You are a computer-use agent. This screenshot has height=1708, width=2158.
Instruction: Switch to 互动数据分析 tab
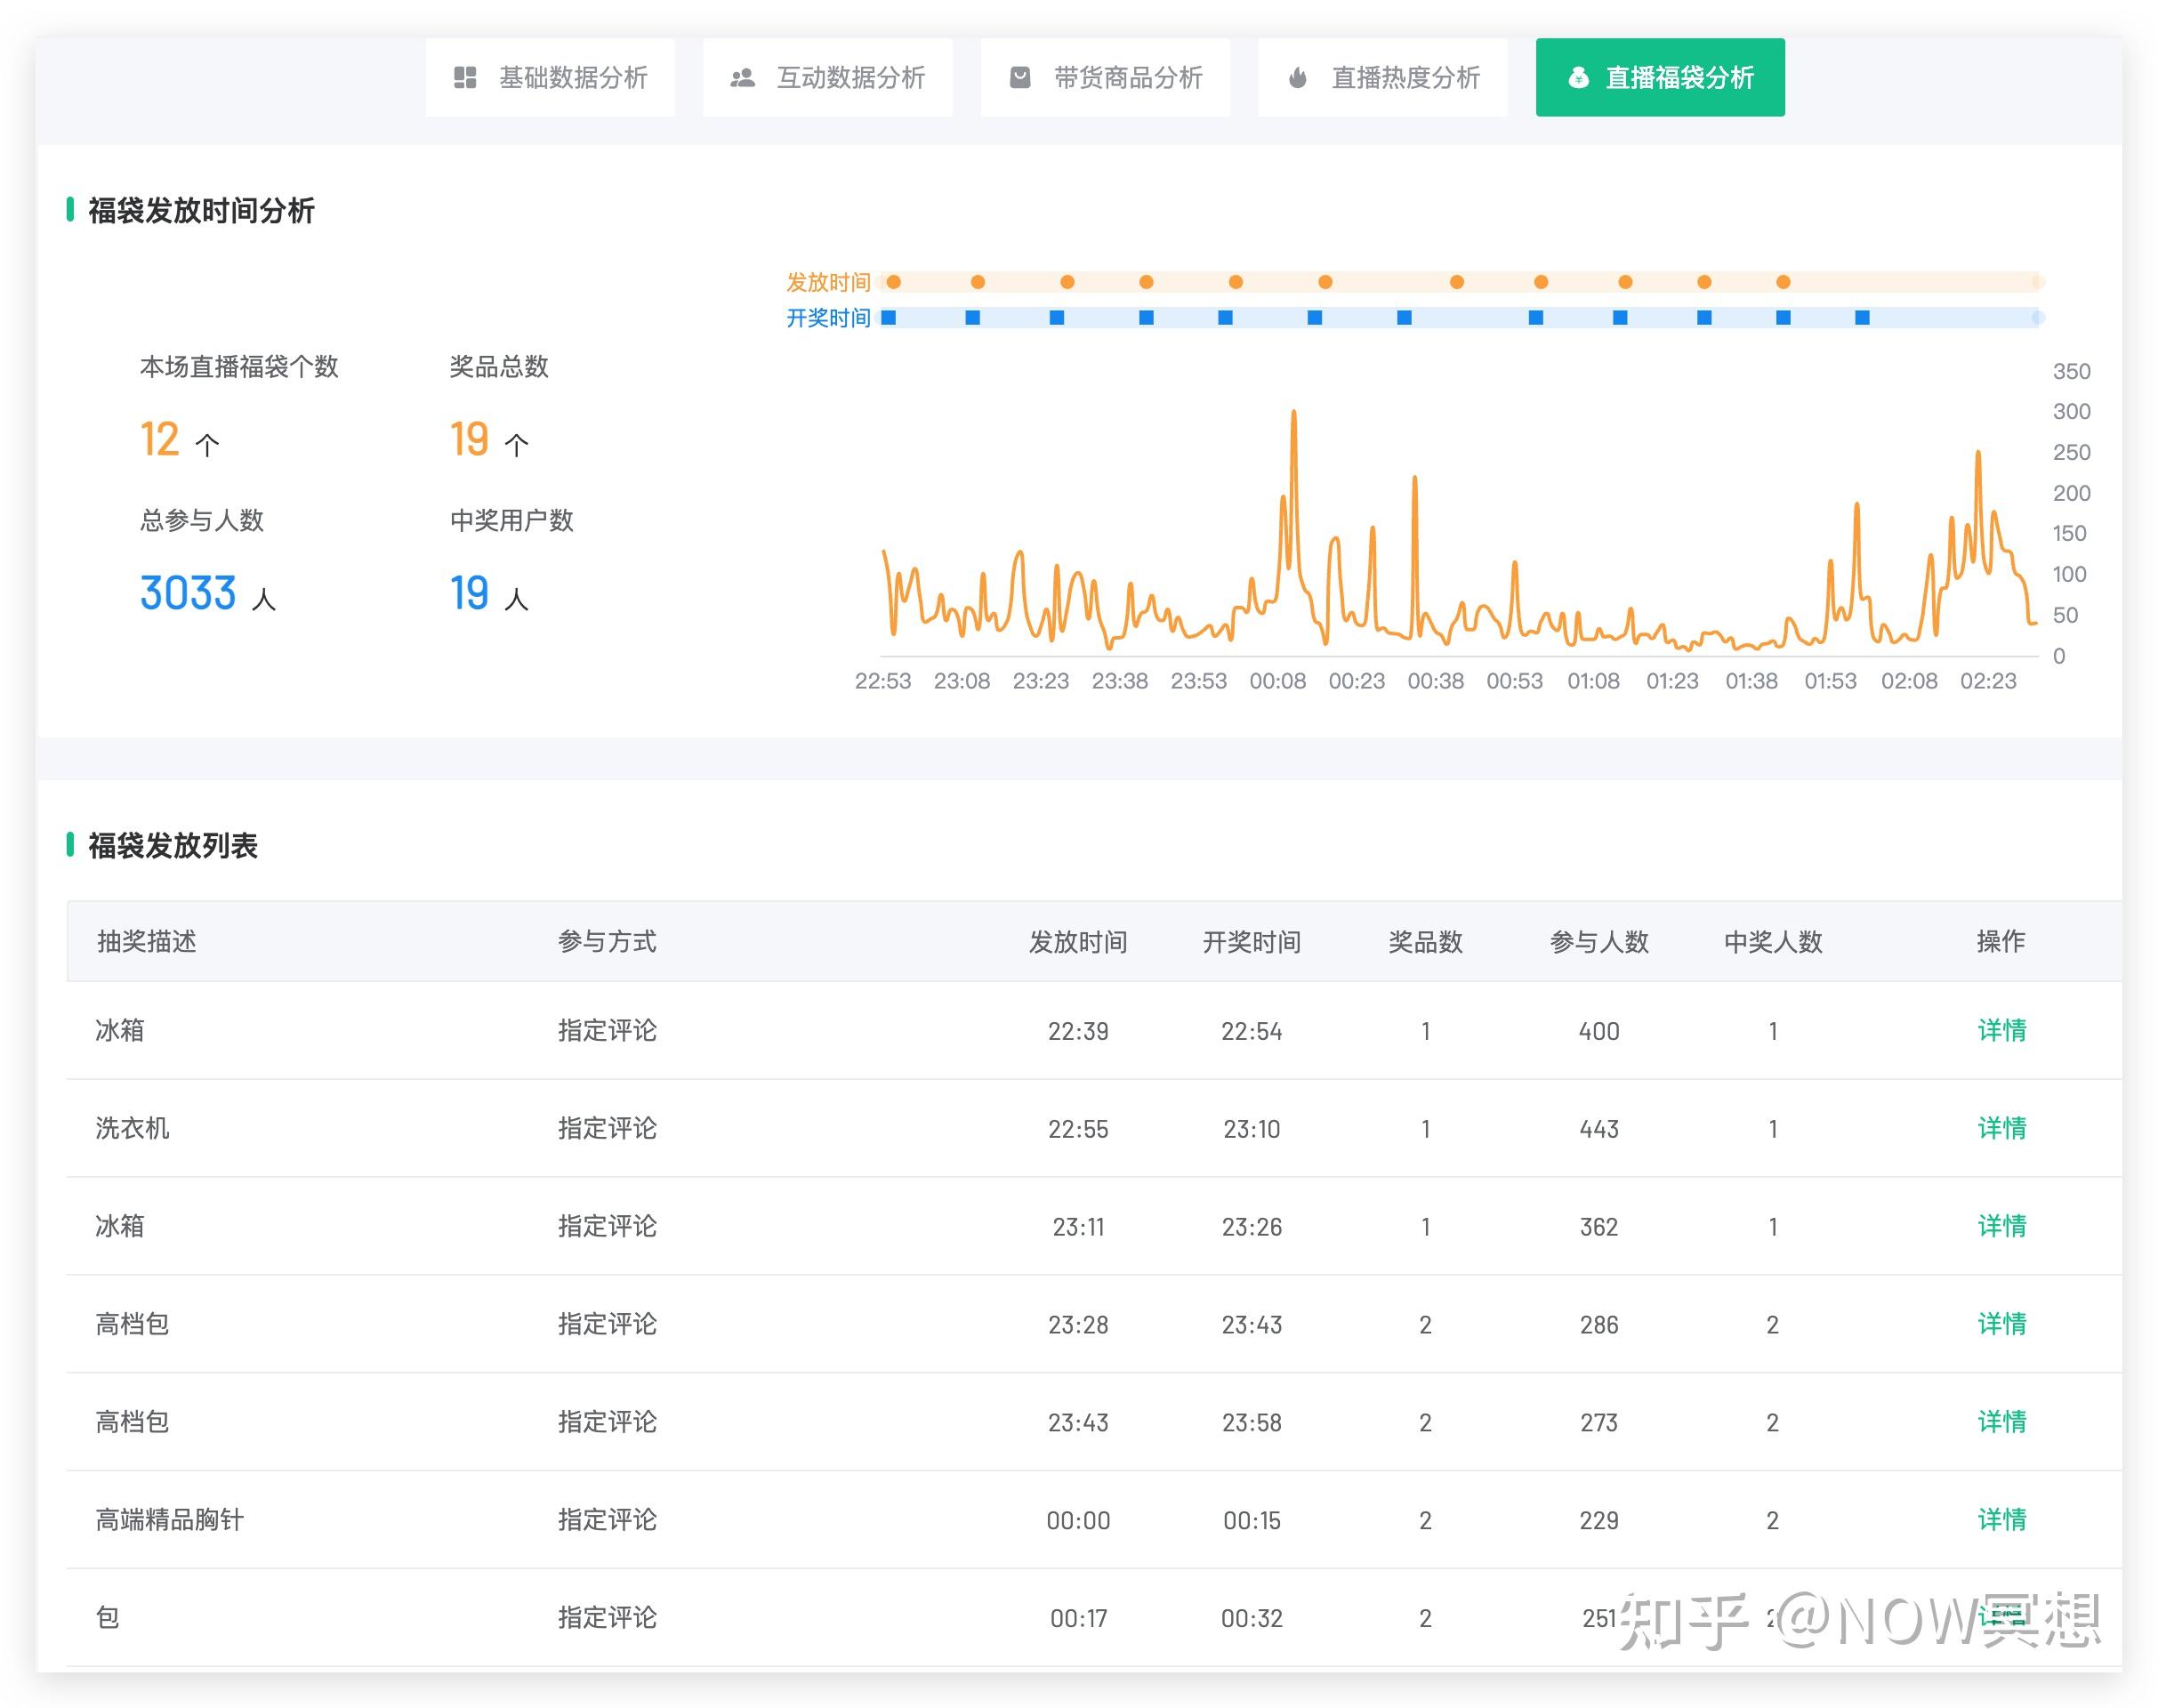point(827,78)
